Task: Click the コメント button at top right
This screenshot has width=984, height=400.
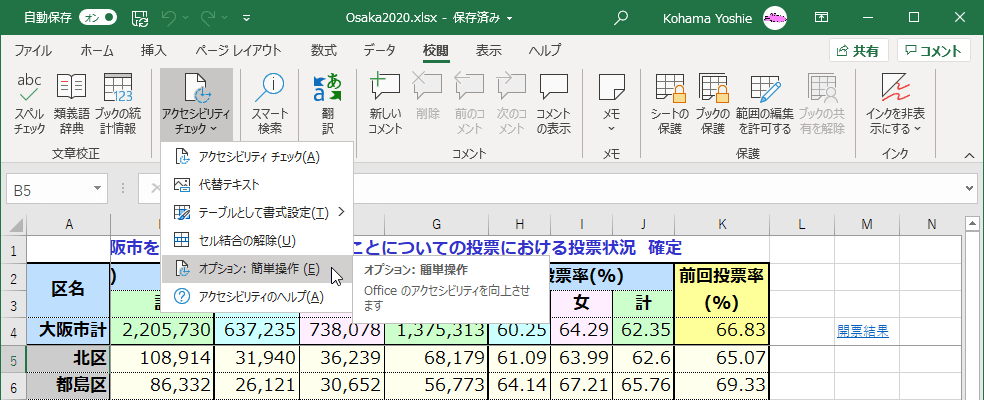Action: click(x=934, y=51)
